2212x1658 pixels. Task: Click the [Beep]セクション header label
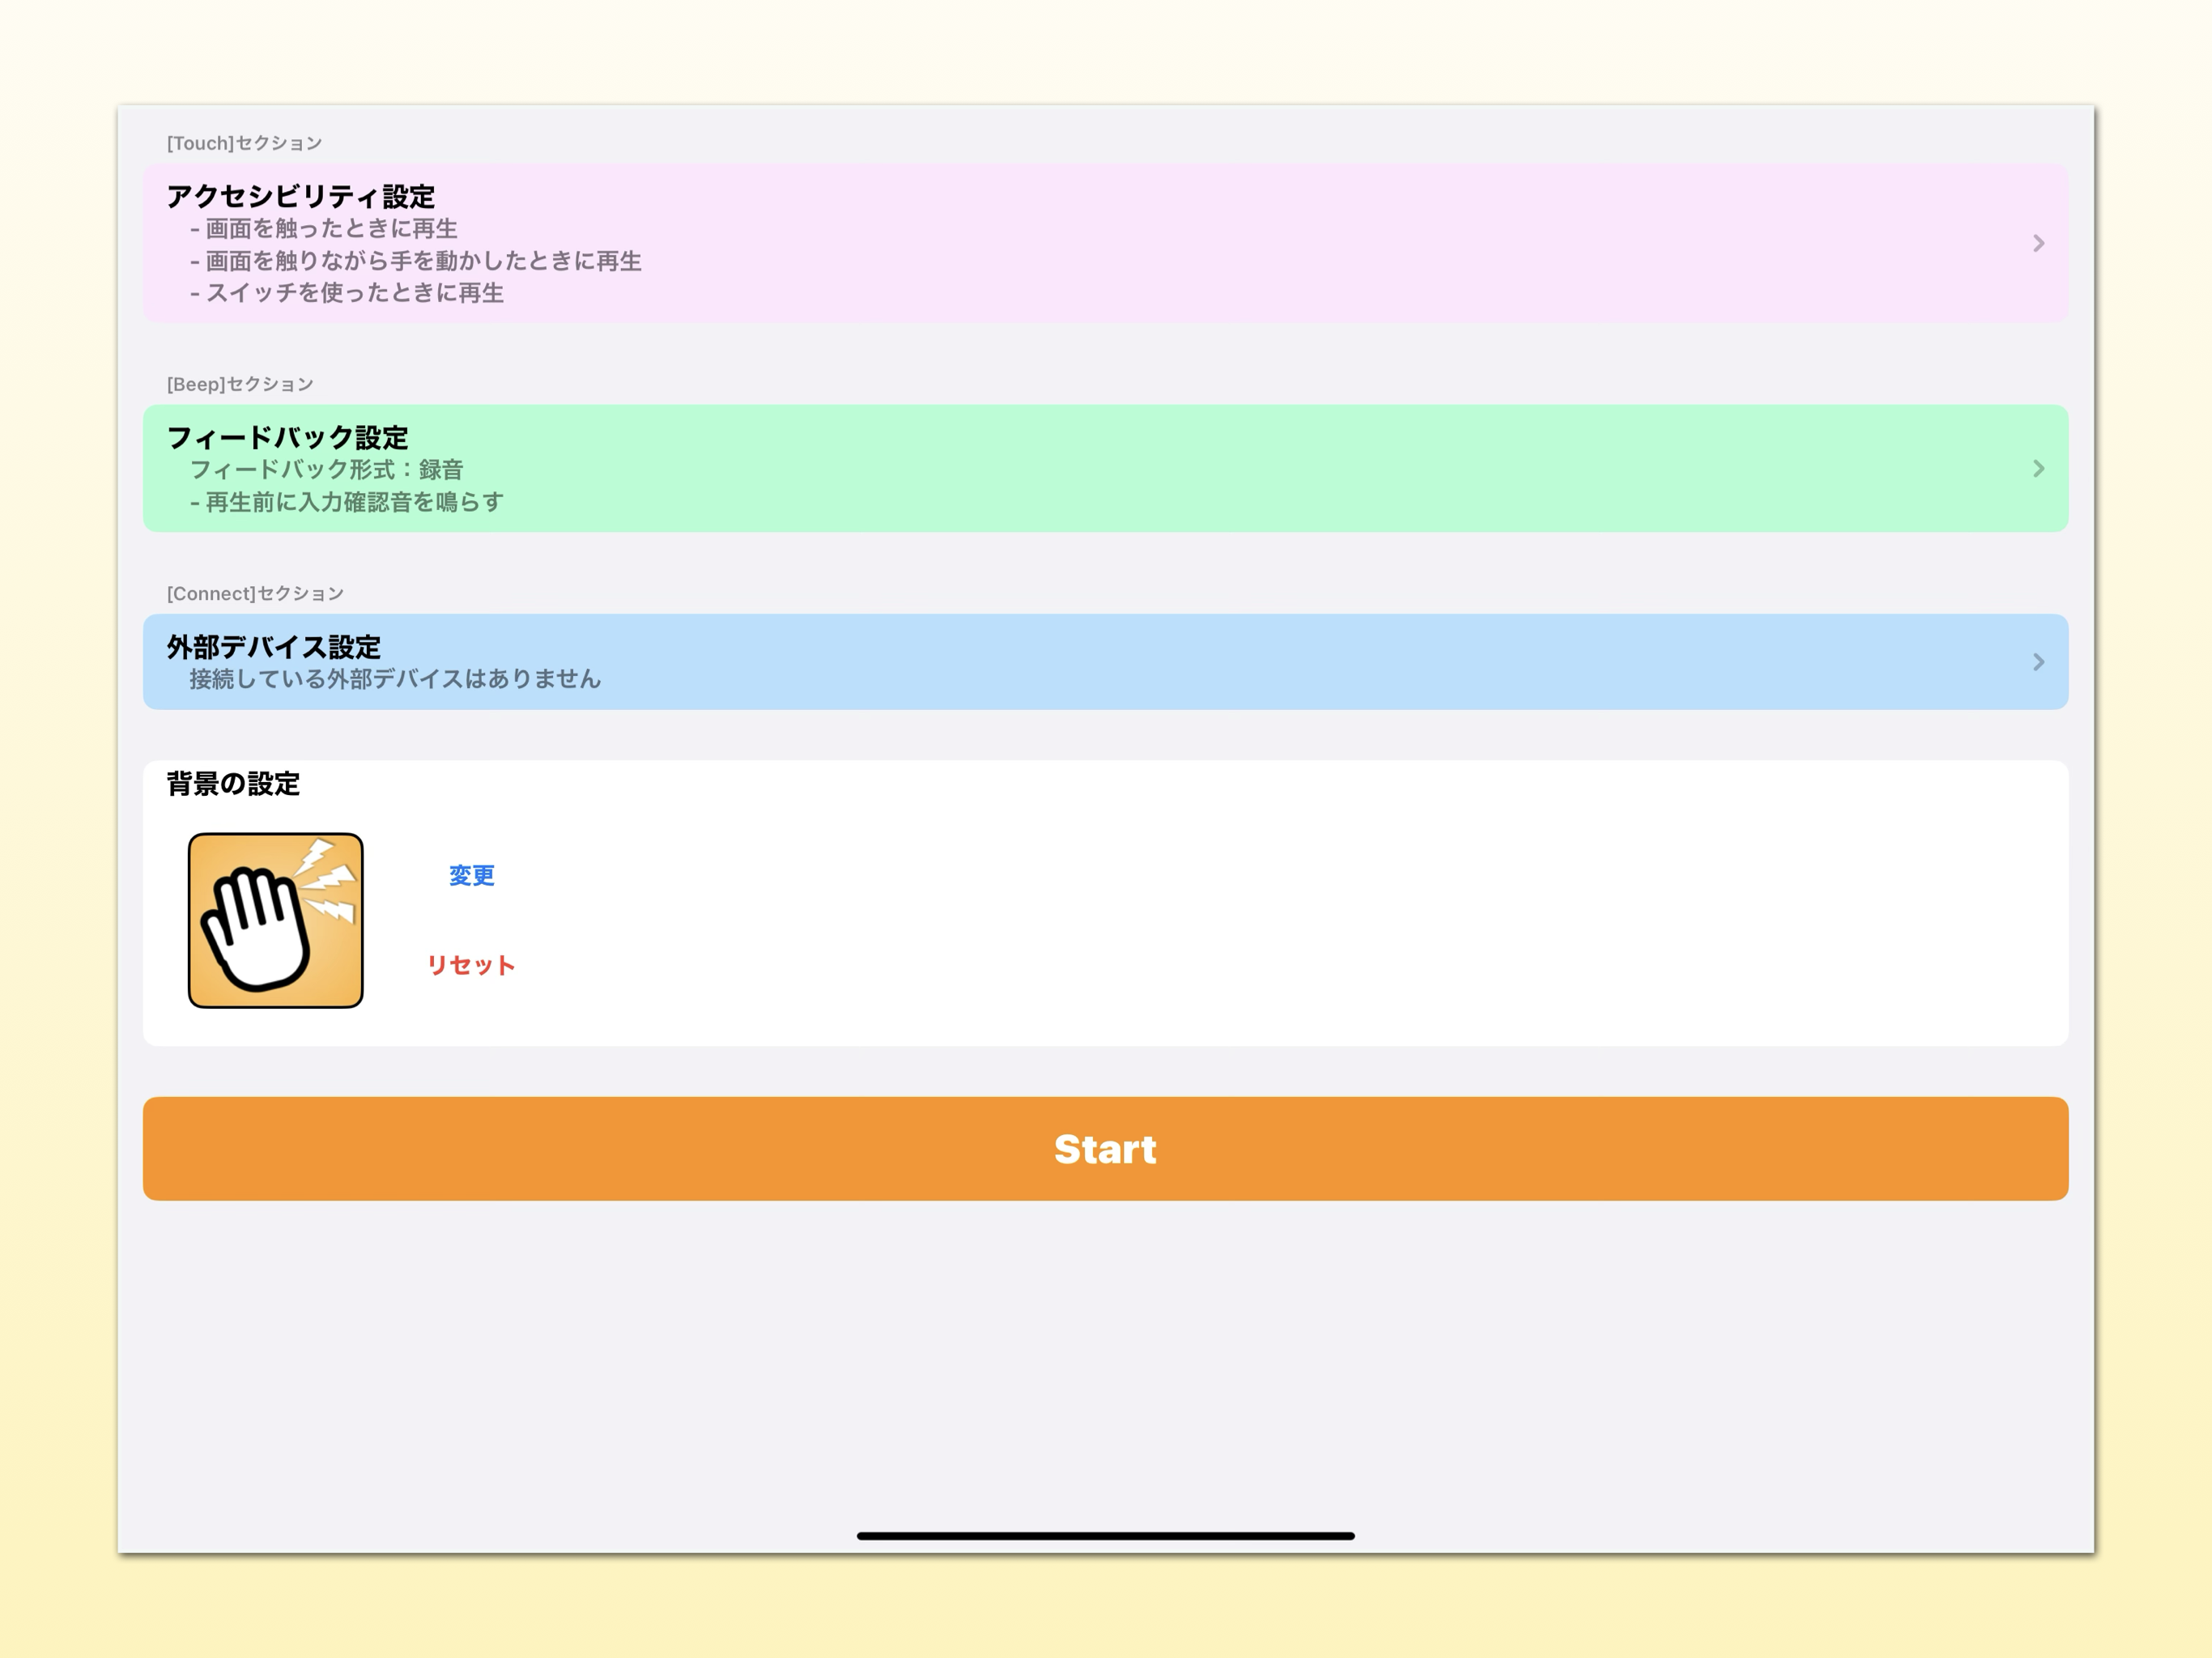tap(240, 384)
